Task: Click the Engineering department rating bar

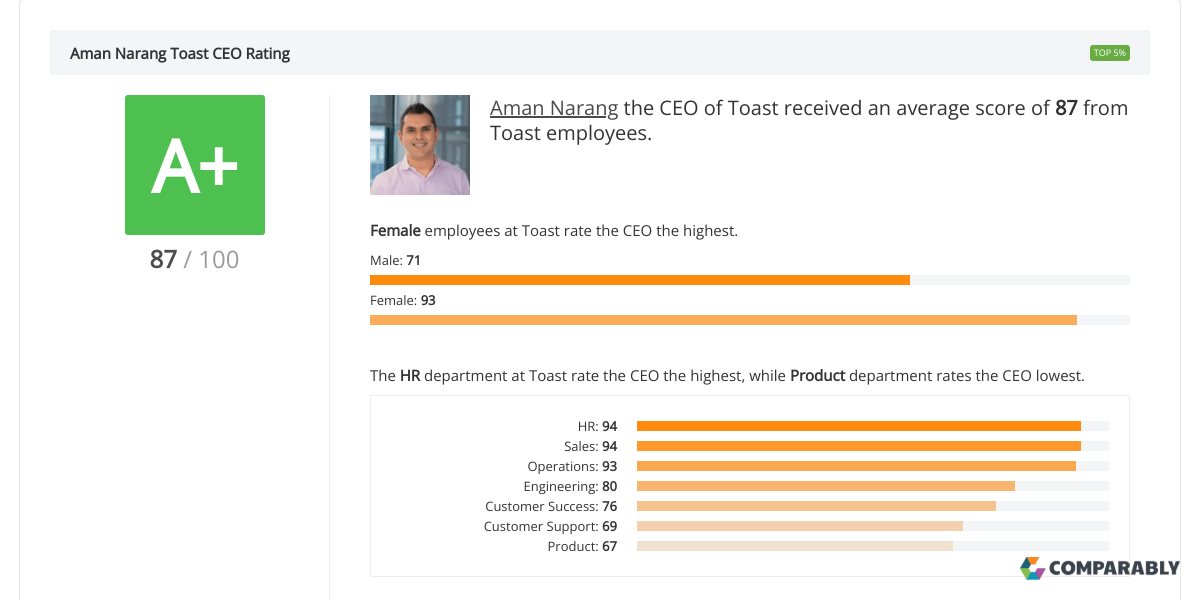Action: tap(825, 485)
